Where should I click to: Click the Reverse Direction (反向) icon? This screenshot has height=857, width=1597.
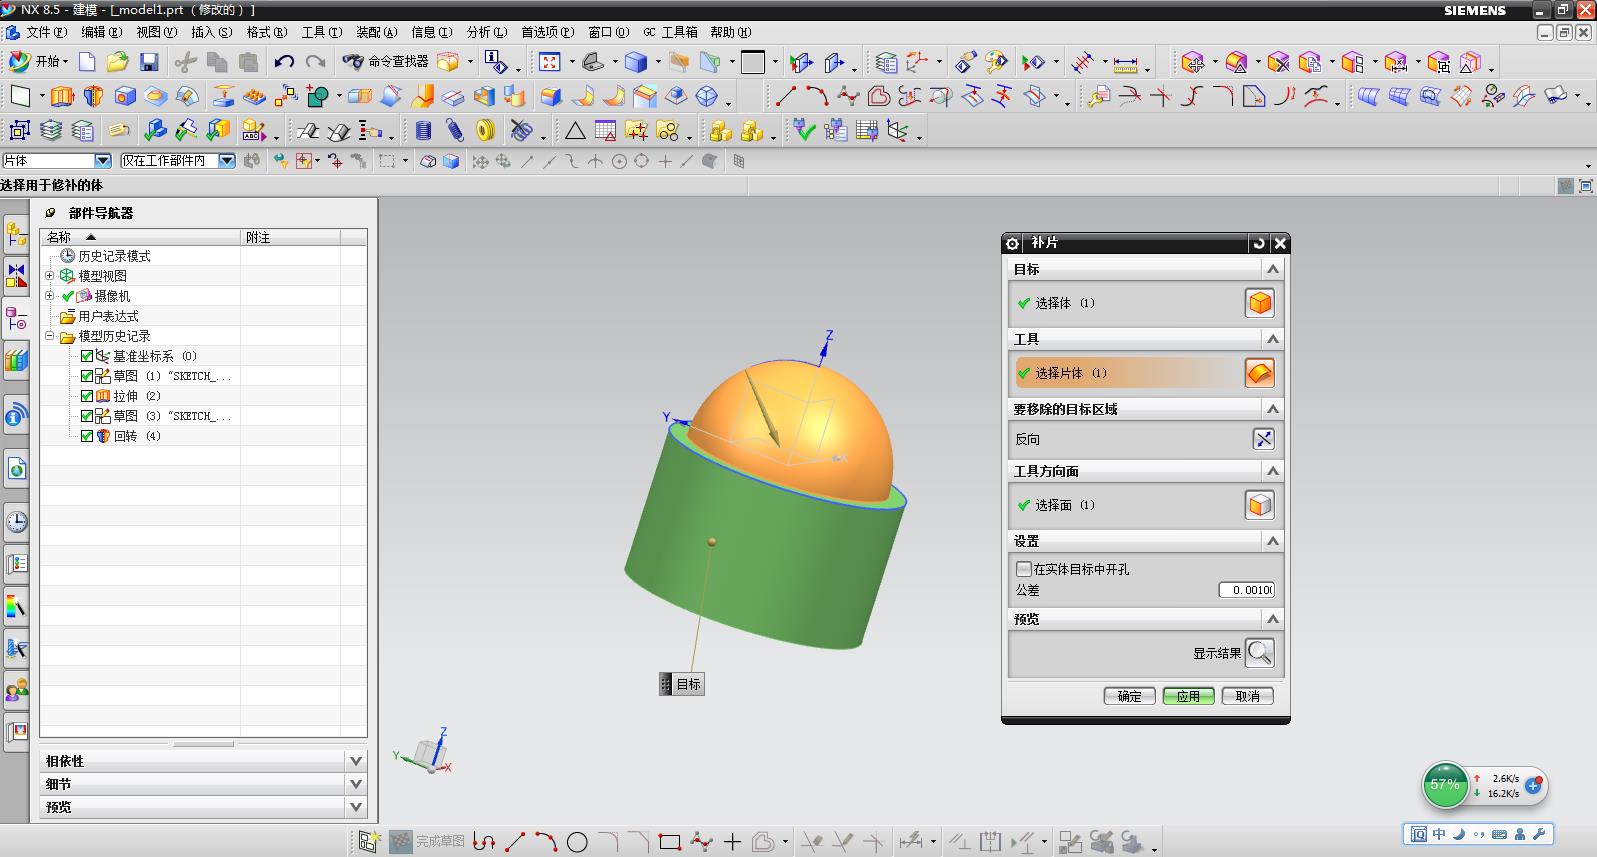1263,439
